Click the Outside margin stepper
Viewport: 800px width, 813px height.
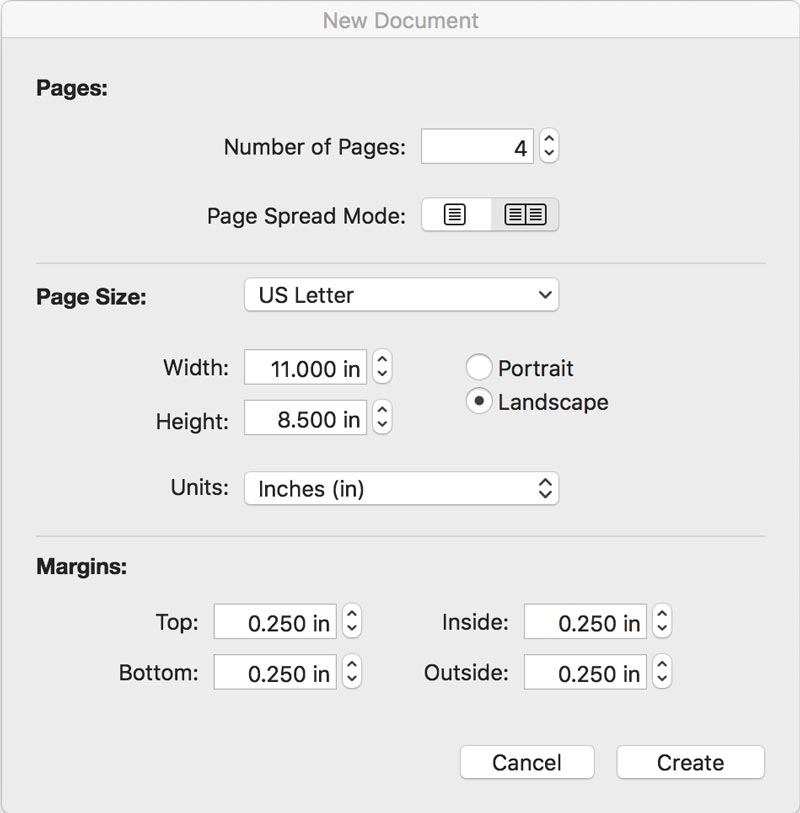coord(662,673)
